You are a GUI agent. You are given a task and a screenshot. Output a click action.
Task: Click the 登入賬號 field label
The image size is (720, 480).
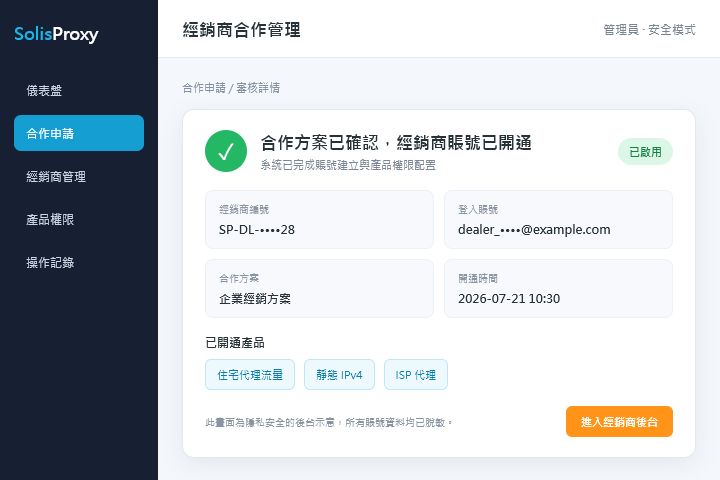coord(478,210)
